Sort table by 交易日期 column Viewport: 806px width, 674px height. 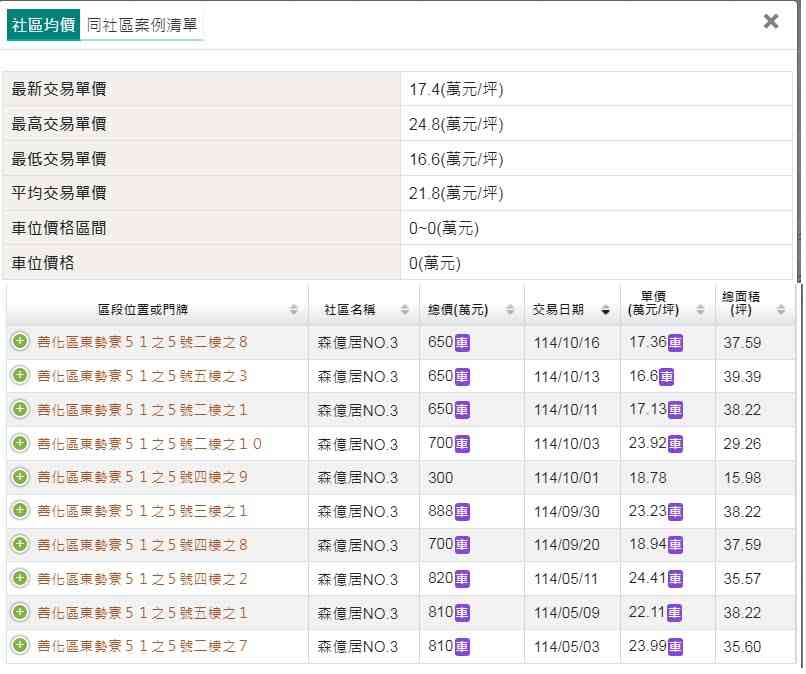pyautogui.click(x=570, y=310)
